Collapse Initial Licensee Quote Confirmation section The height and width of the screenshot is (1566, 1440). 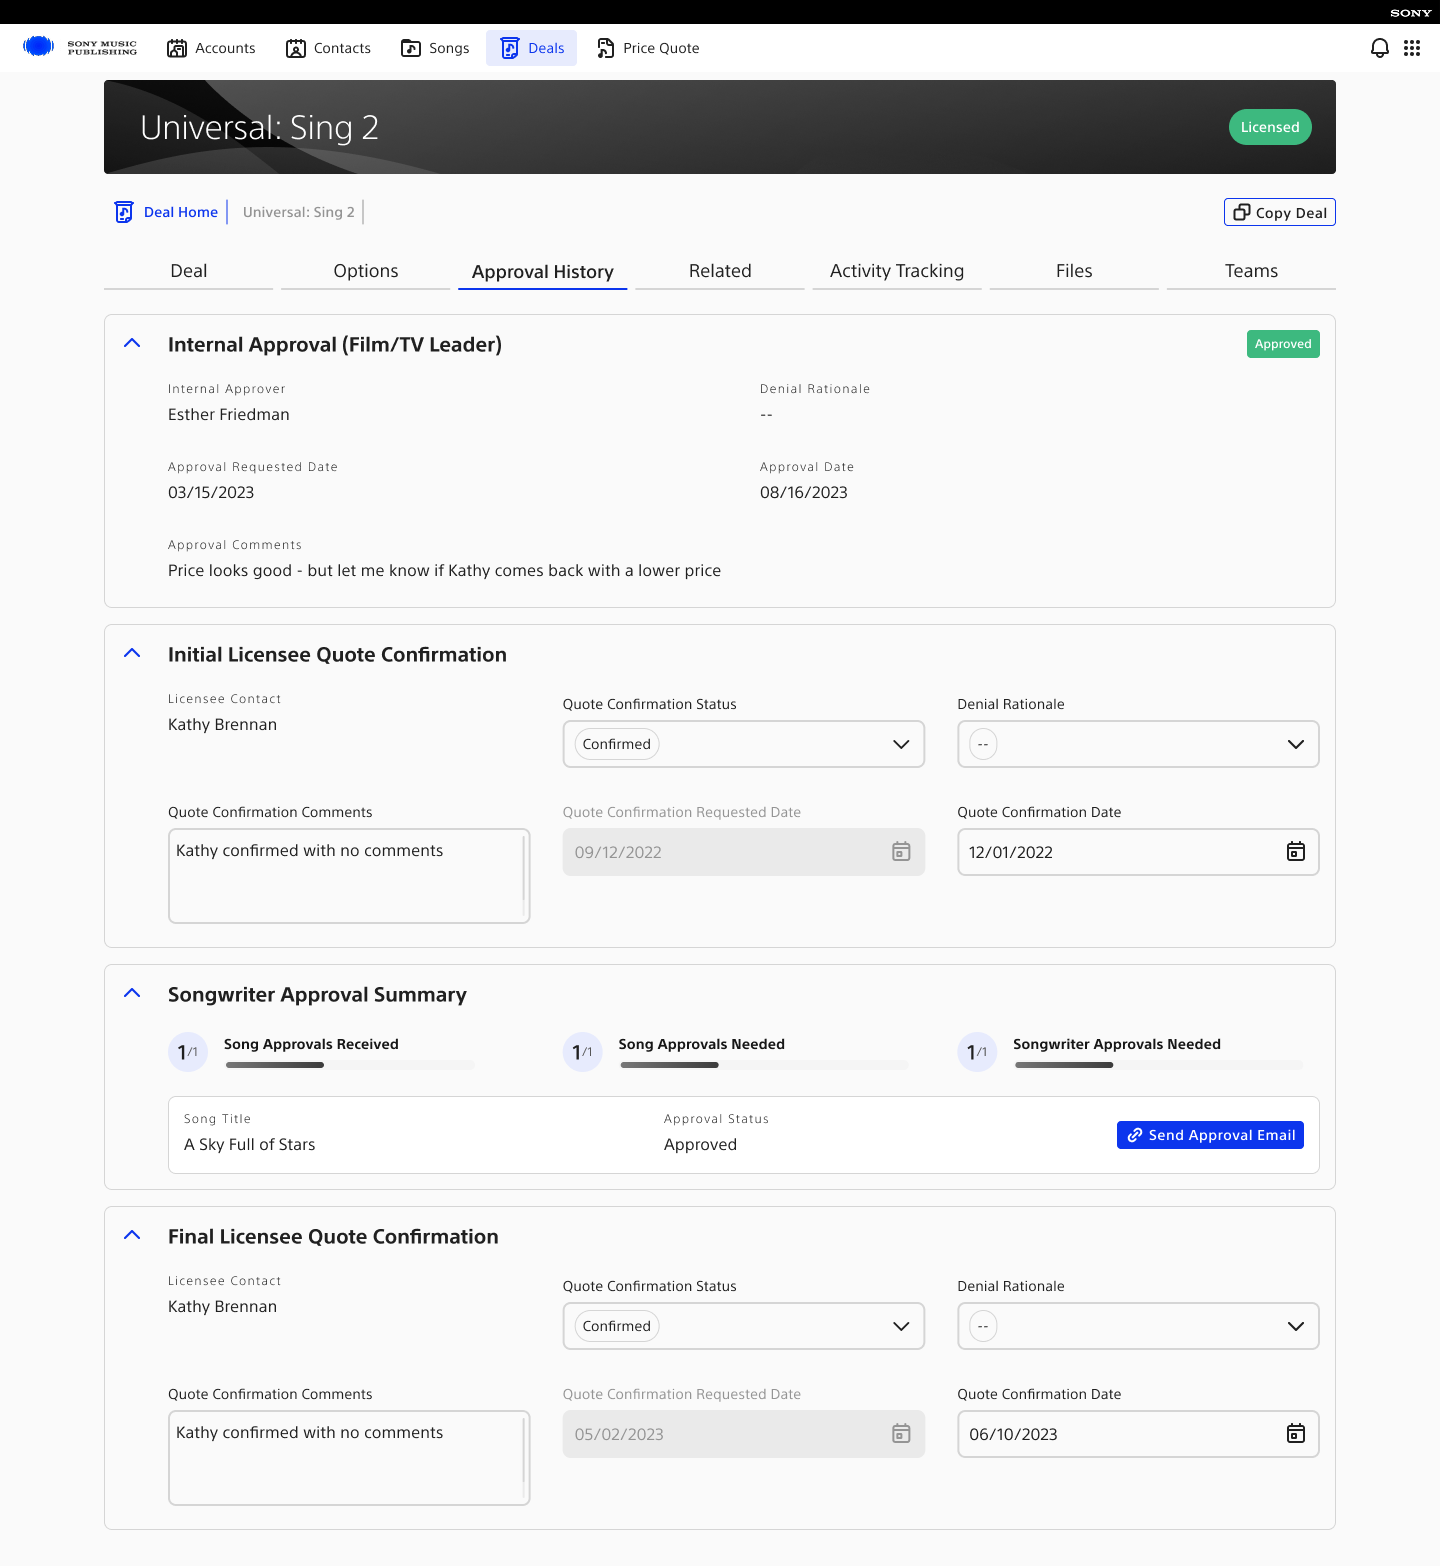point(132,653)
